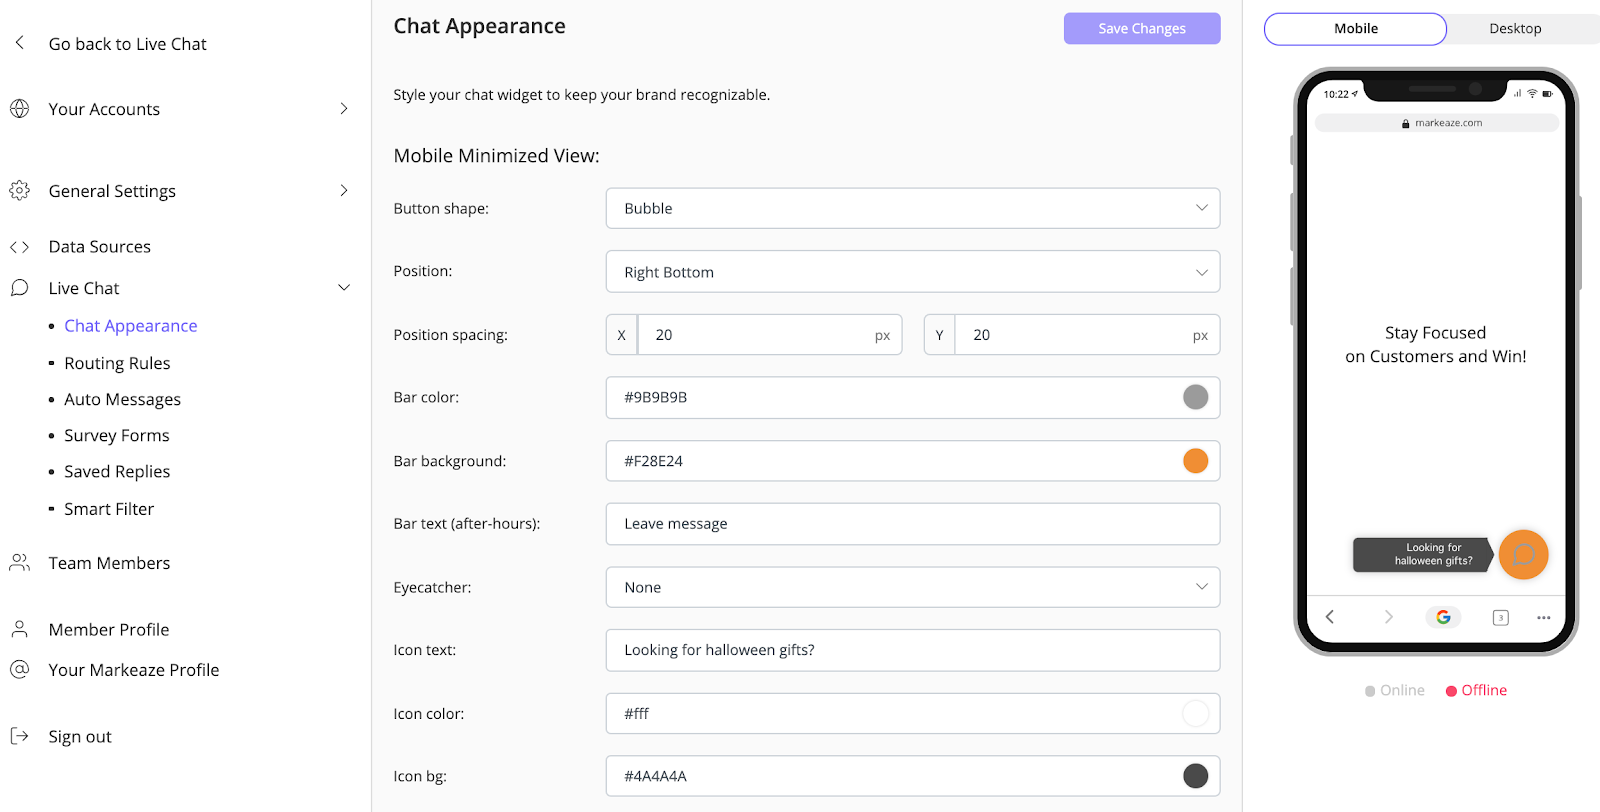Switch preview to Mobile view

pyautogui.click(x=1355, y=29)
